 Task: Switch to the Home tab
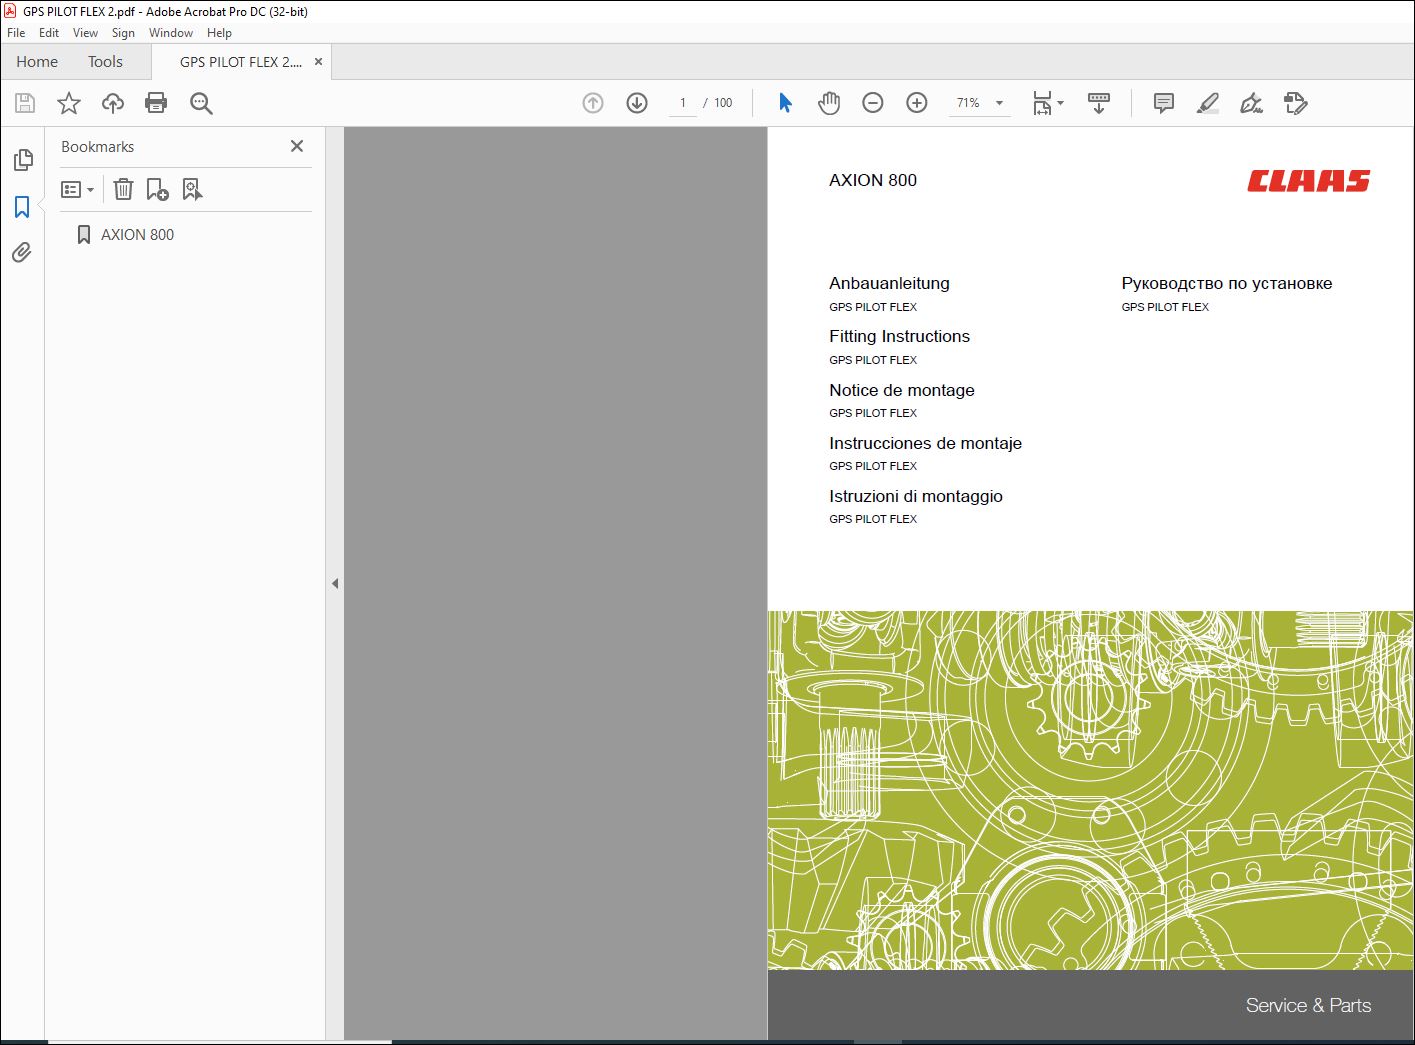tap(37, 62)
